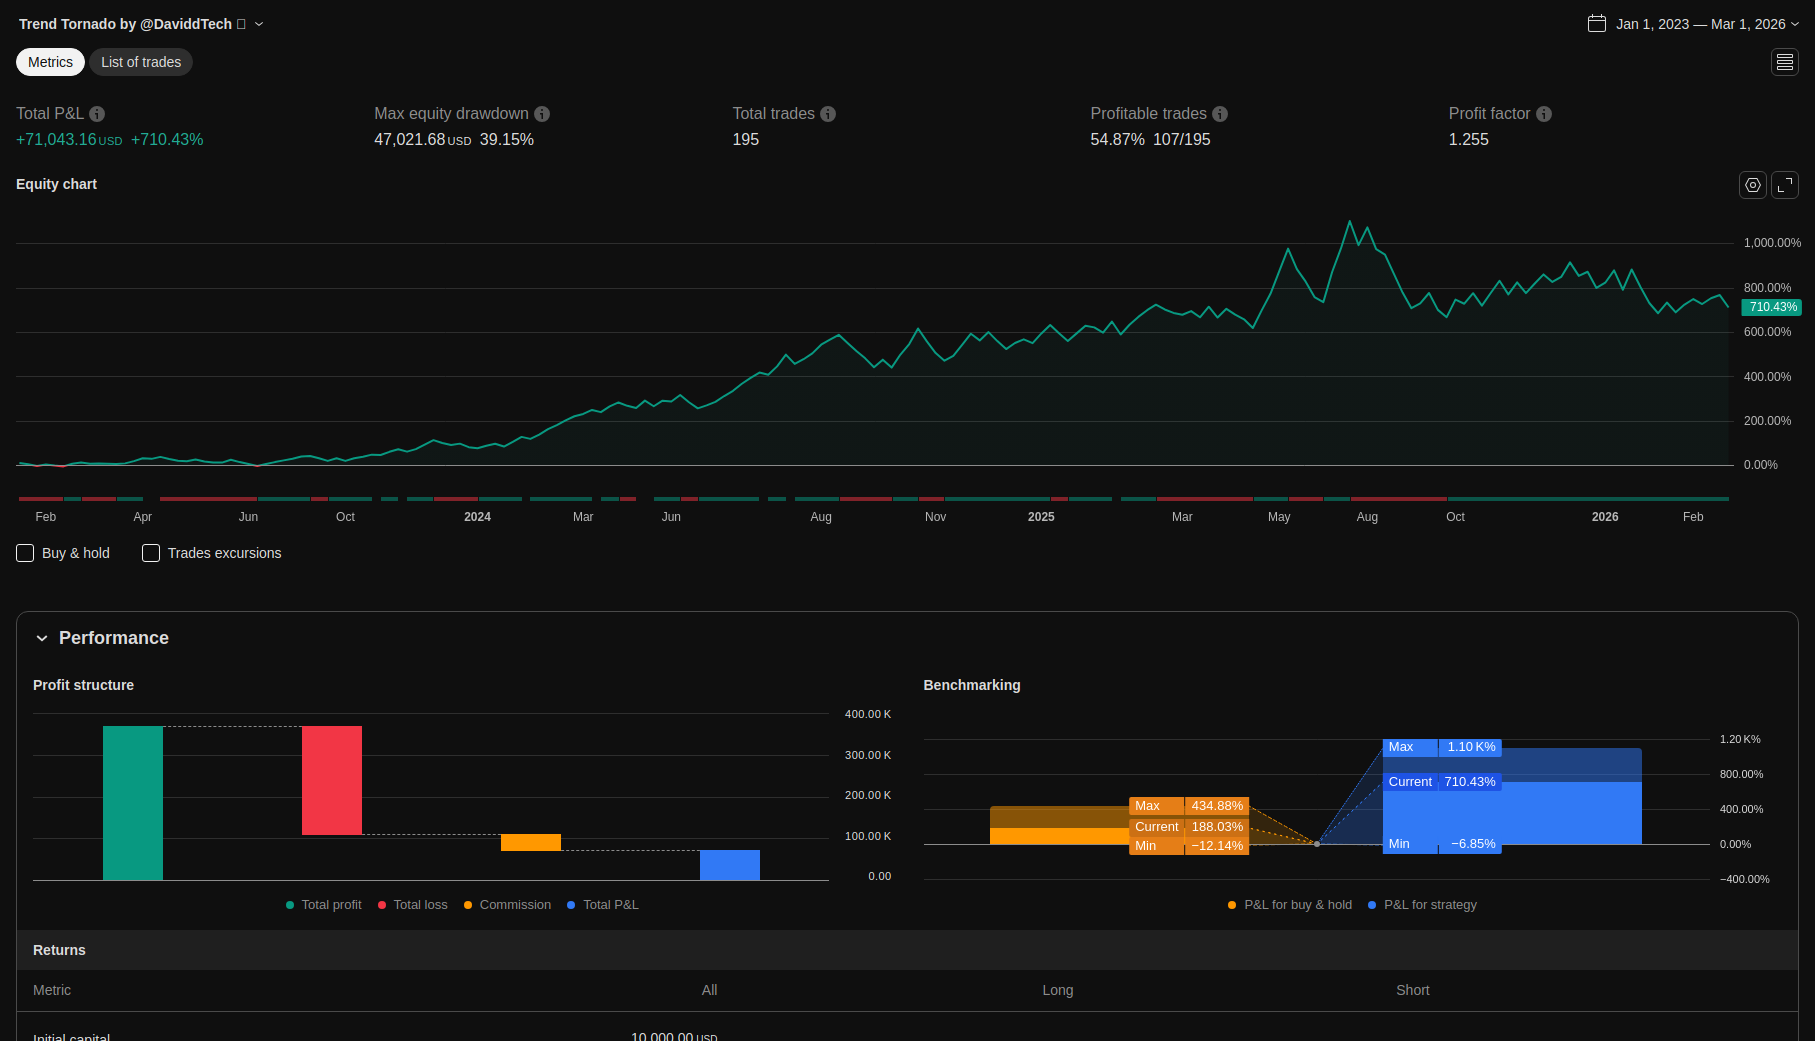The image size is (1815, 1041).
Task: Click the calendar icon by date range
Action: click(x=1597, y=24)
